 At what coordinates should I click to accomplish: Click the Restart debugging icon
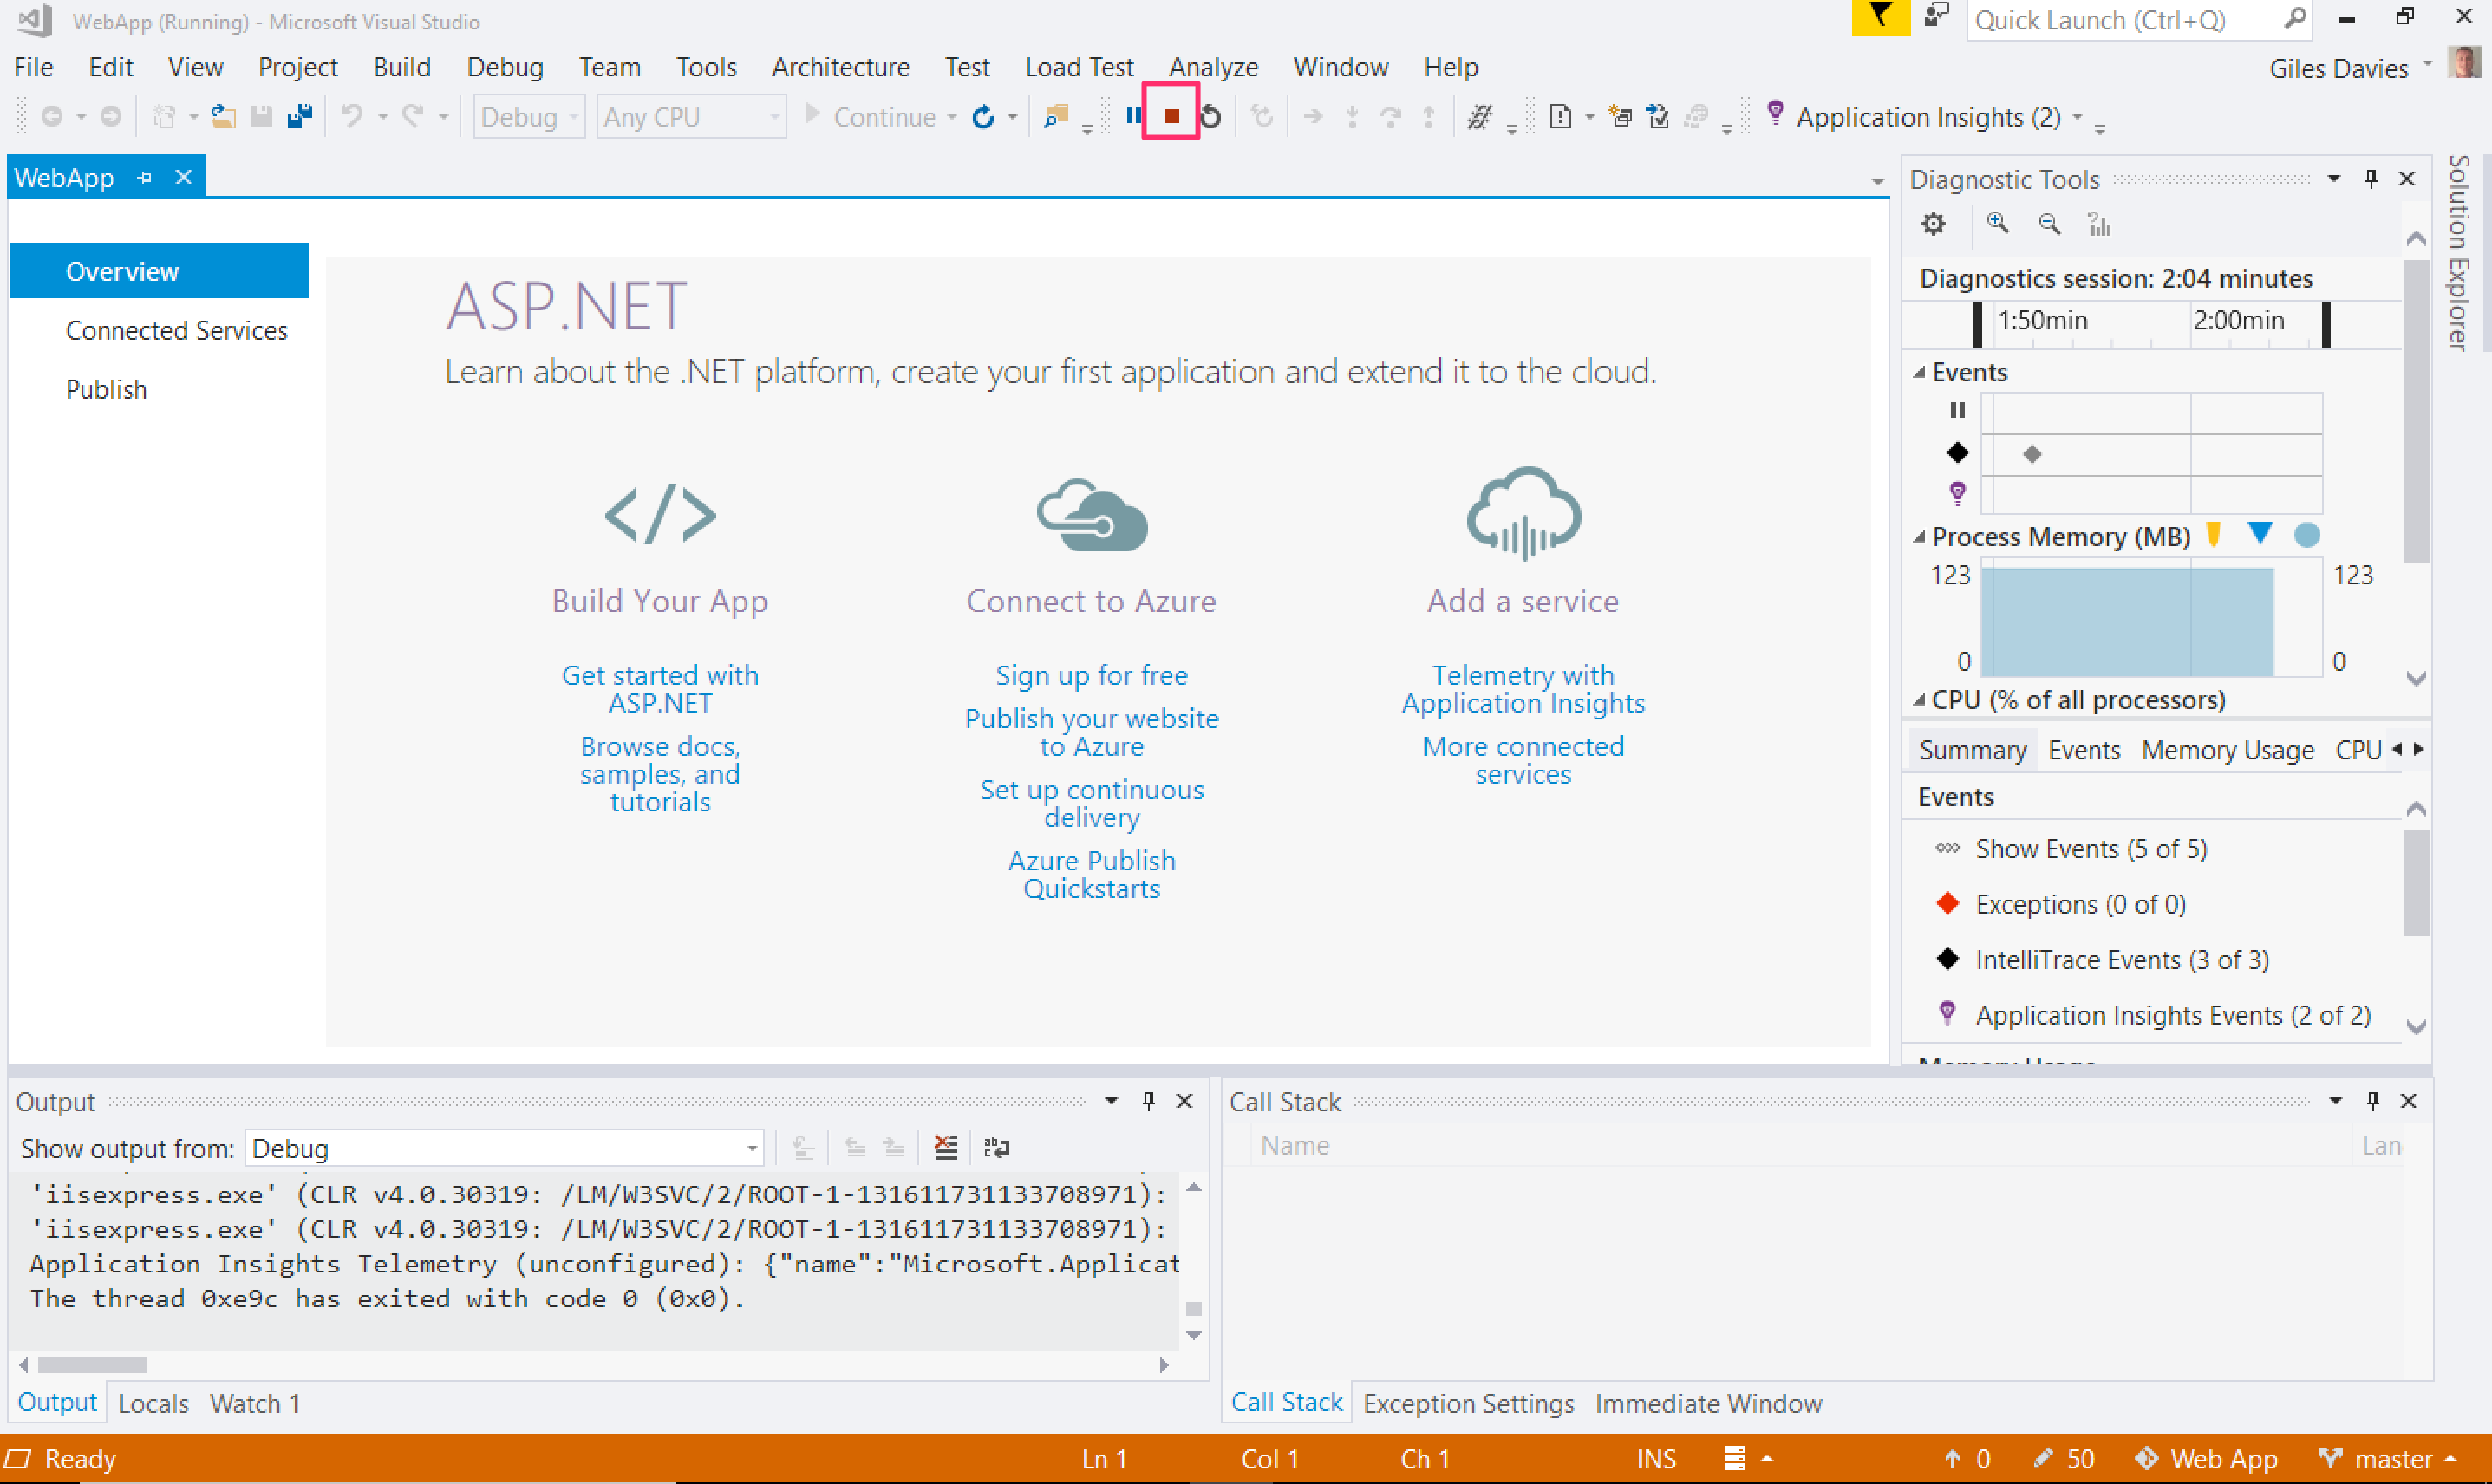point(1211,117)
